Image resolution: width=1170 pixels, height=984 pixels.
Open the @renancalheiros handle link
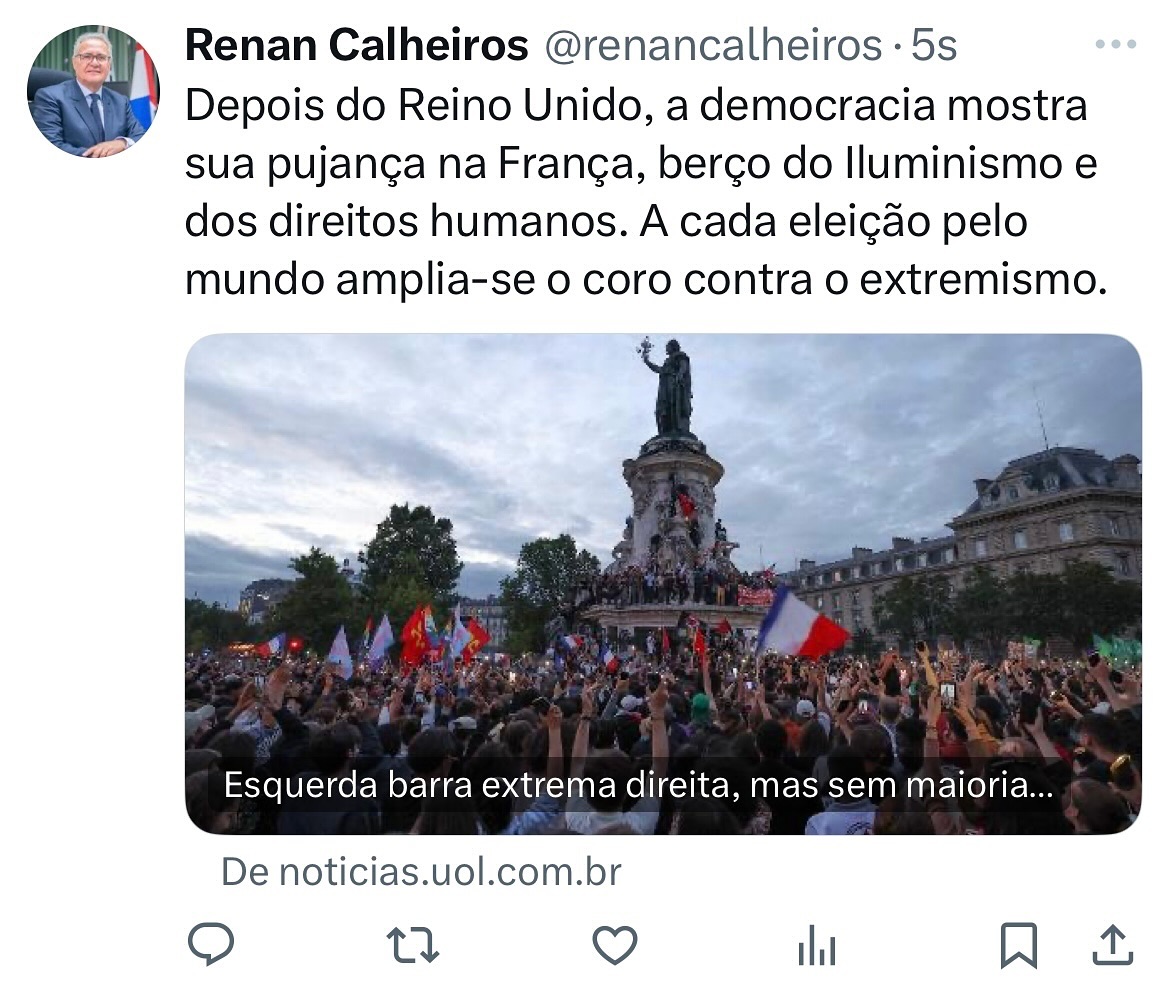[x=713, y=46]
